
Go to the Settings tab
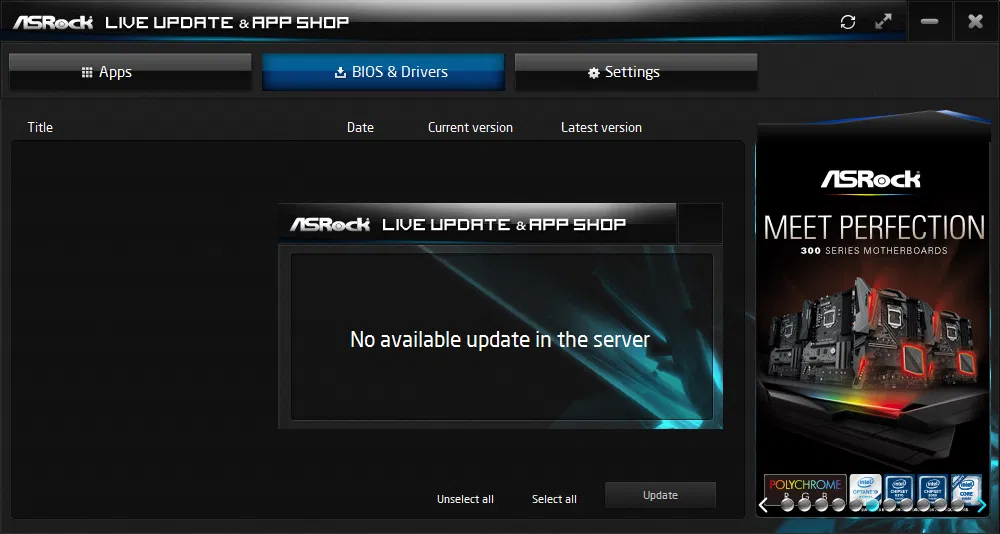click(636, 71)
